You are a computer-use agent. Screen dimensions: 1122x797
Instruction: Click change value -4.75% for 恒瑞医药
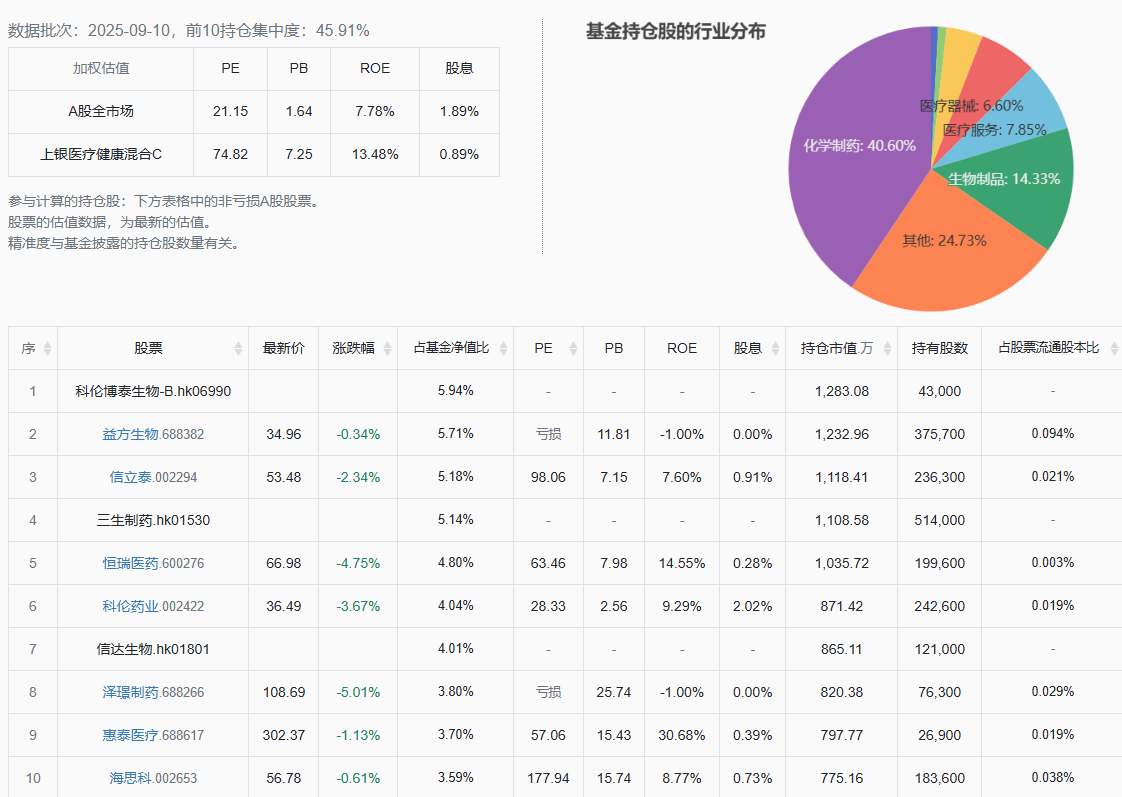358,563
